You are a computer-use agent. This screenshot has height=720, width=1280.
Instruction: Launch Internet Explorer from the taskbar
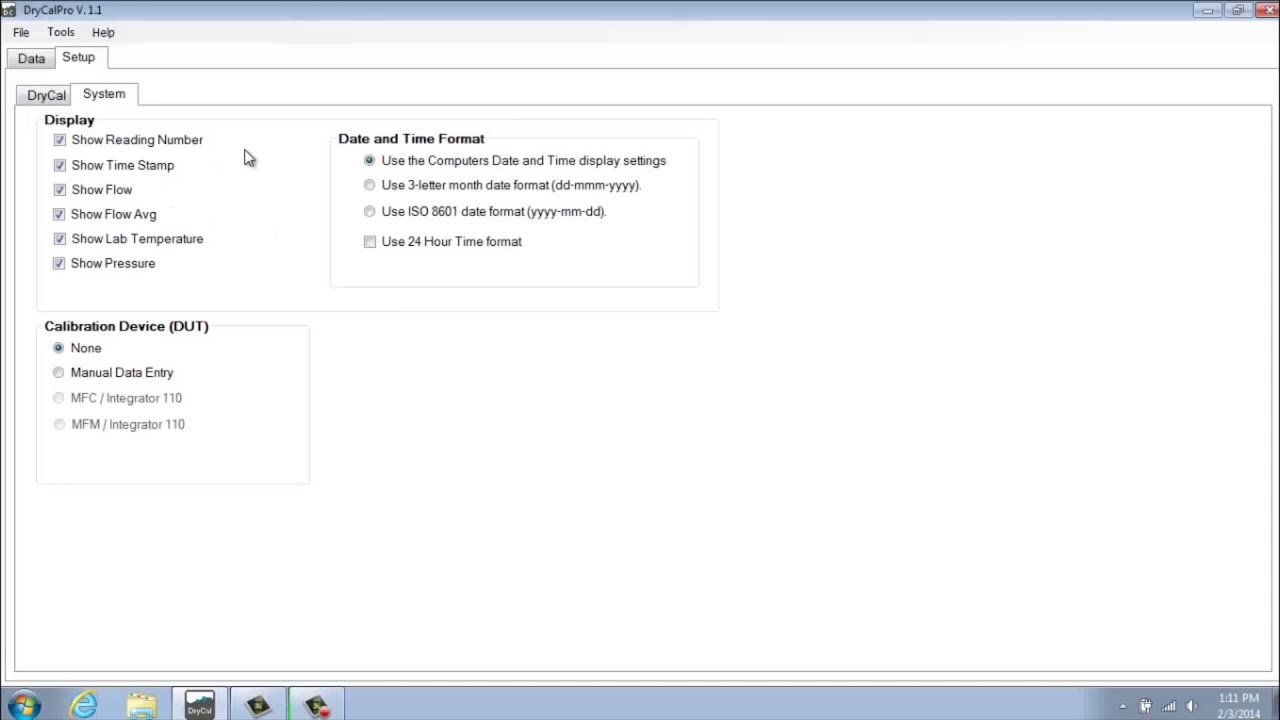click(83, 705)
